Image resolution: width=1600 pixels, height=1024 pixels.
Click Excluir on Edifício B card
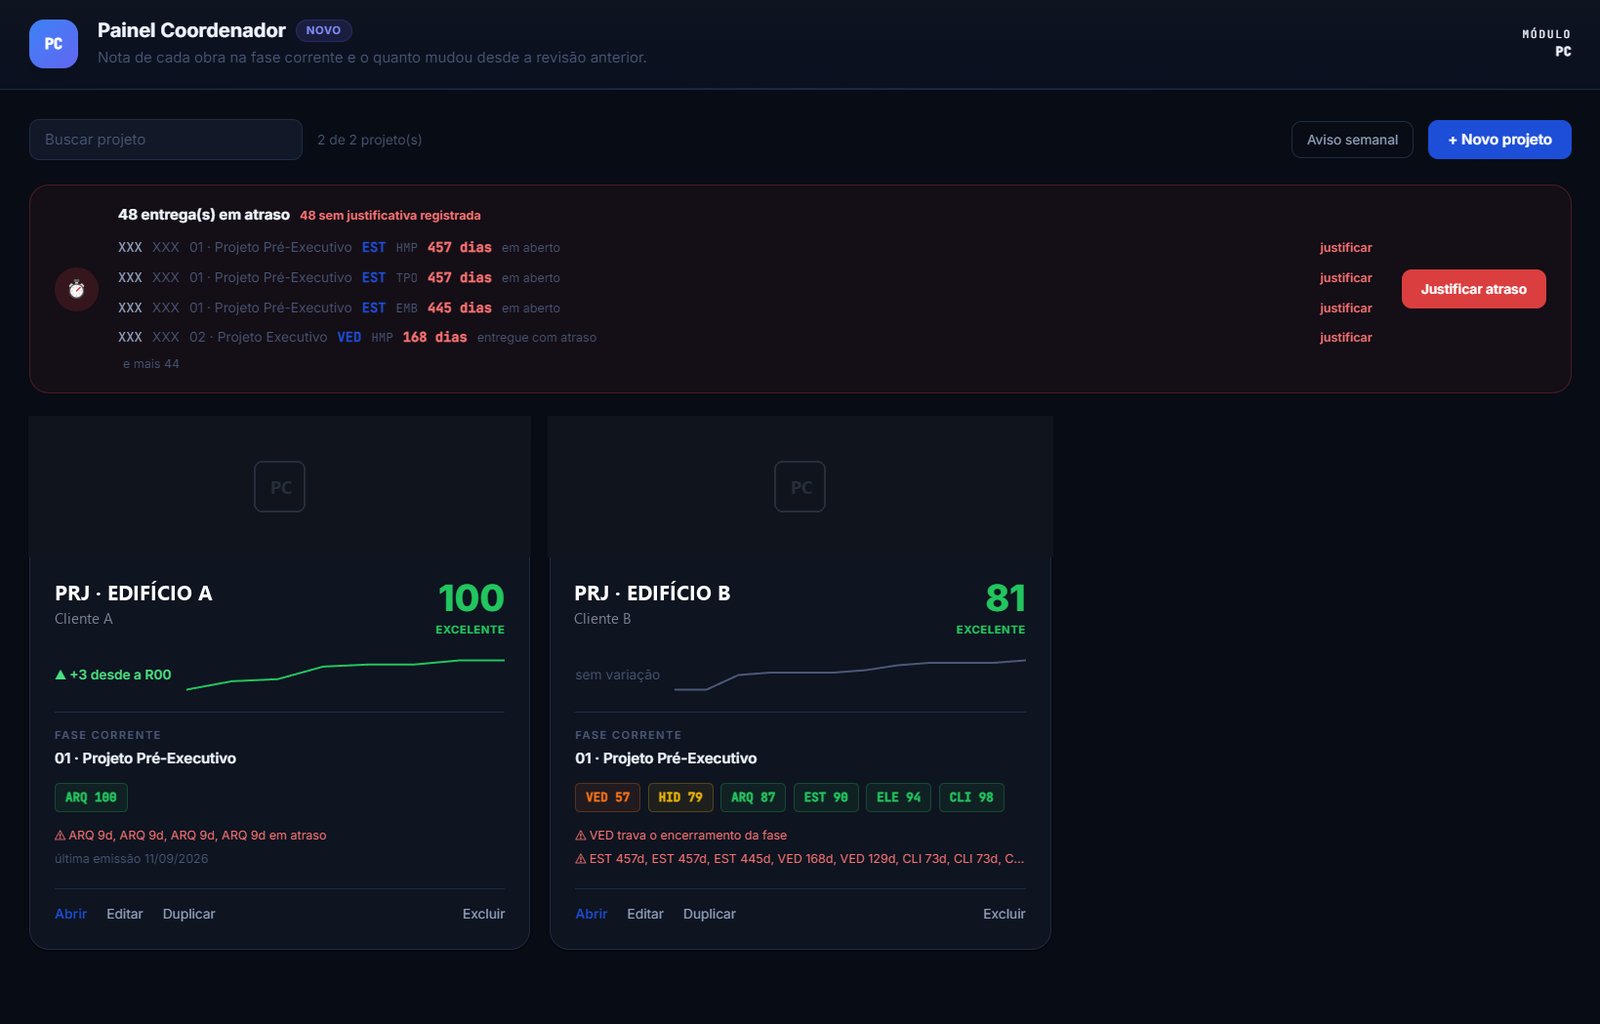pyautogui.click(x=1004, y=914)
